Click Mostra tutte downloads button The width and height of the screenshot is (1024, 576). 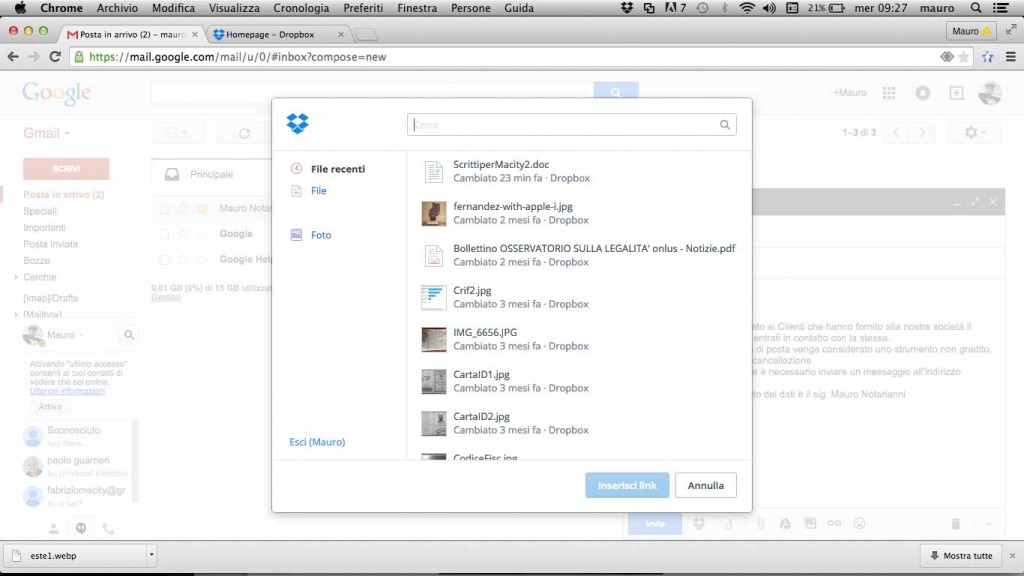961,556
